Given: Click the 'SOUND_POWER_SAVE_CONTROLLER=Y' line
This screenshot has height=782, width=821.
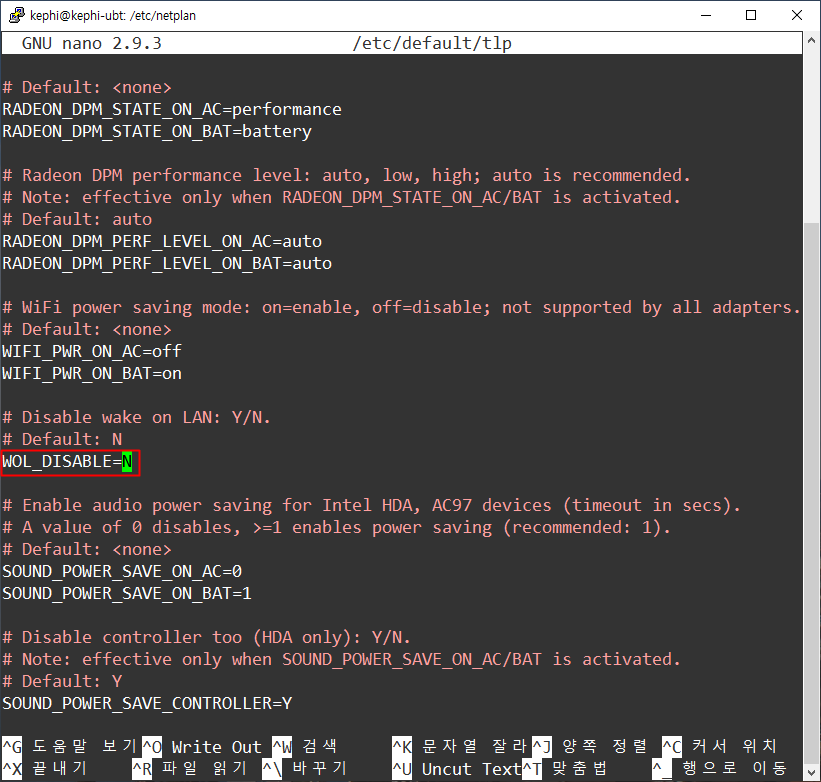Looking at the screenshot, I should [x=147, y=703].
